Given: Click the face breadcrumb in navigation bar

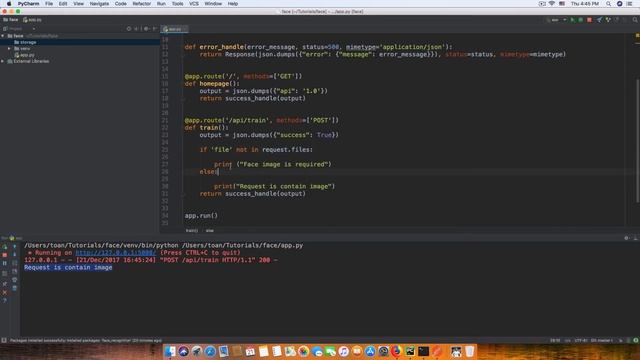Looking at the screenshot, I should pyautogui.click(x=11, y=20).
